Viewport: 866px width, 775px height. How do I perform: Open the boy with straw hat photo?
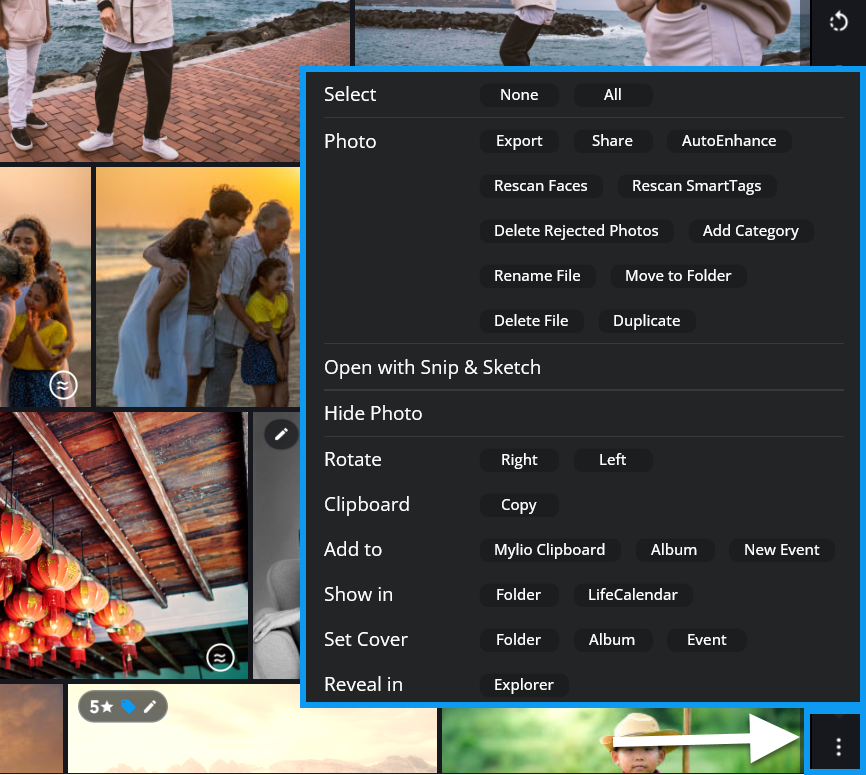[622, 740]
